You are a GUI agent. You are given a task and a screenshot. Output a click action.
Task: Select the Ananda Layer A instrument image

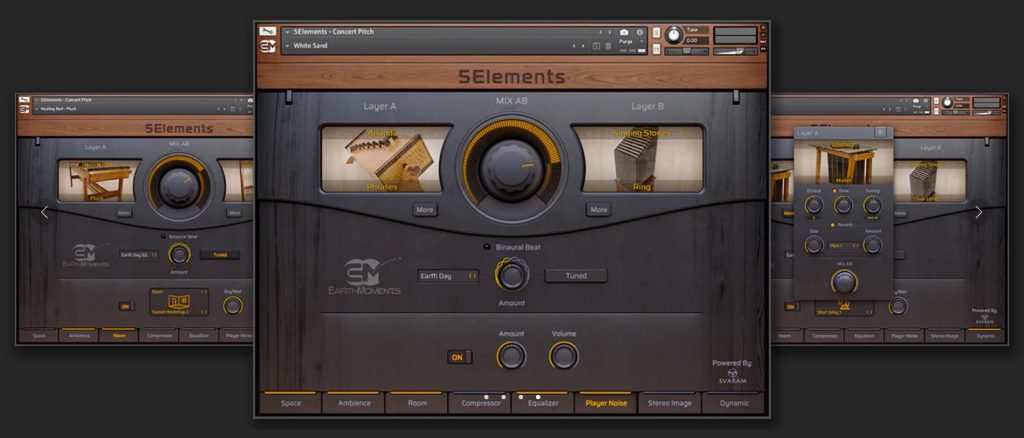[387, 159]
